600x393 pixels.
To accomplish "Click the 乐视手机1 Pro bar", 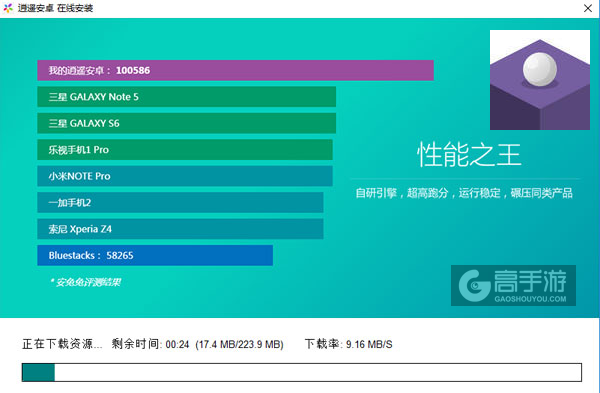I will 185,150.
